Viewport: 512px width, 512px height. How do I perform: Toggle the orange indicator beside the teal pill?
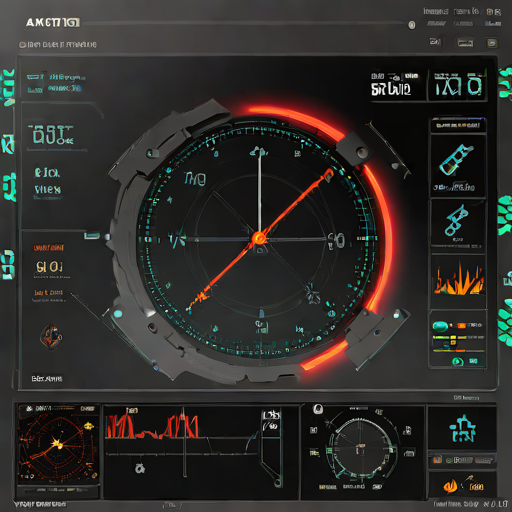pos(461,325)
